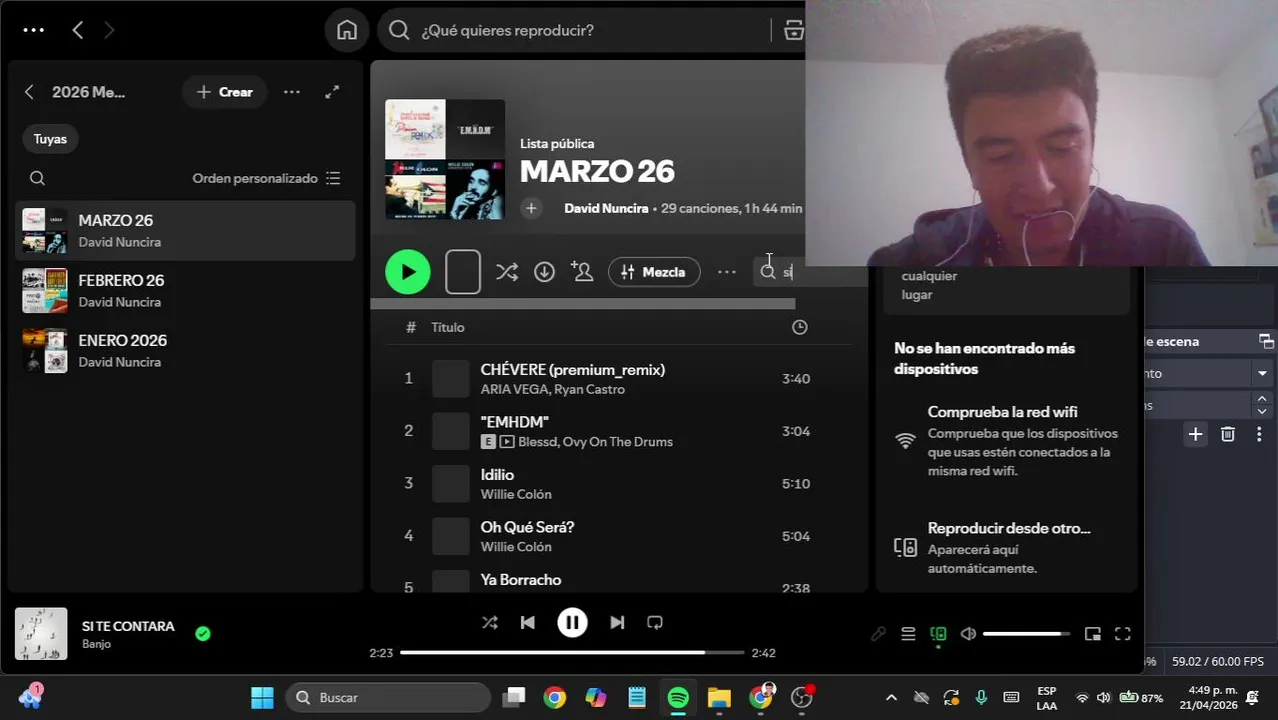Toggle shuffle in the player bar

click(490, 622)
